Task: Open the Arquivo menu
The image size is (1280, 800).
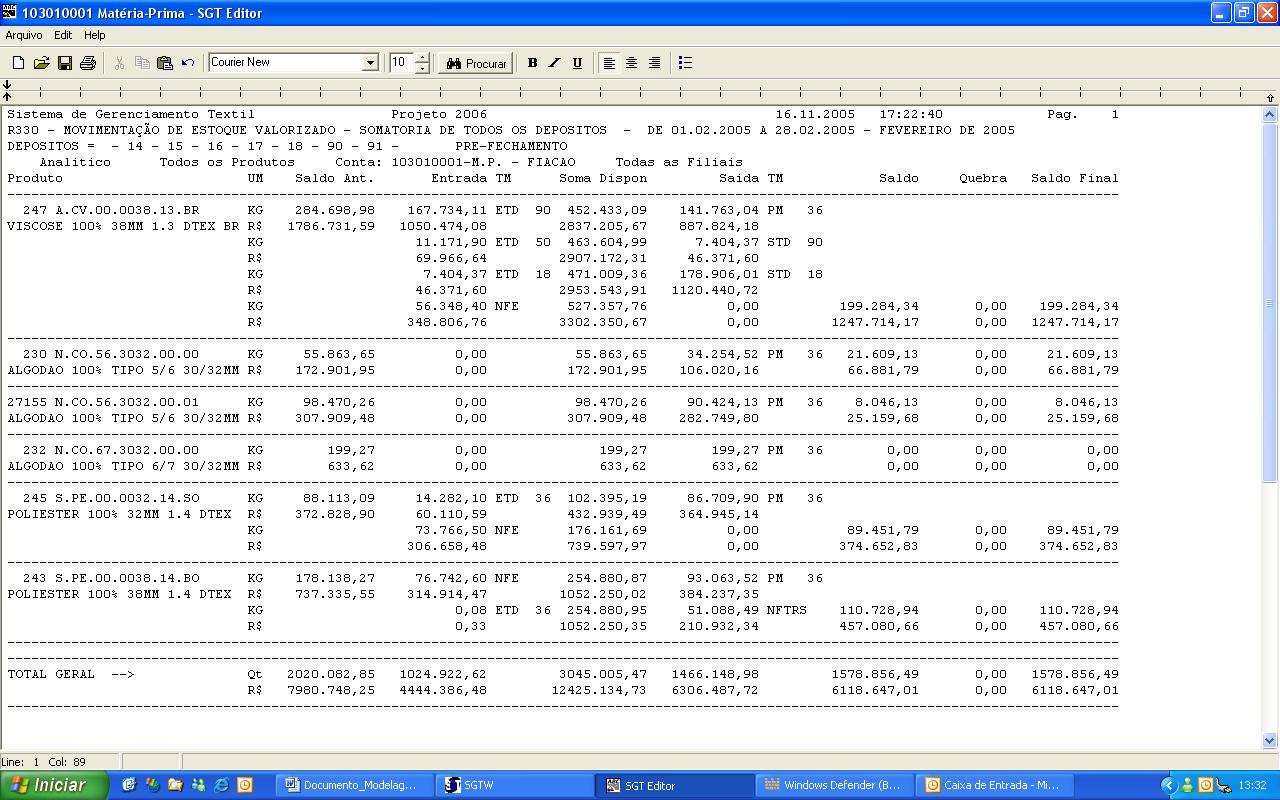Action: coord(24,35)
